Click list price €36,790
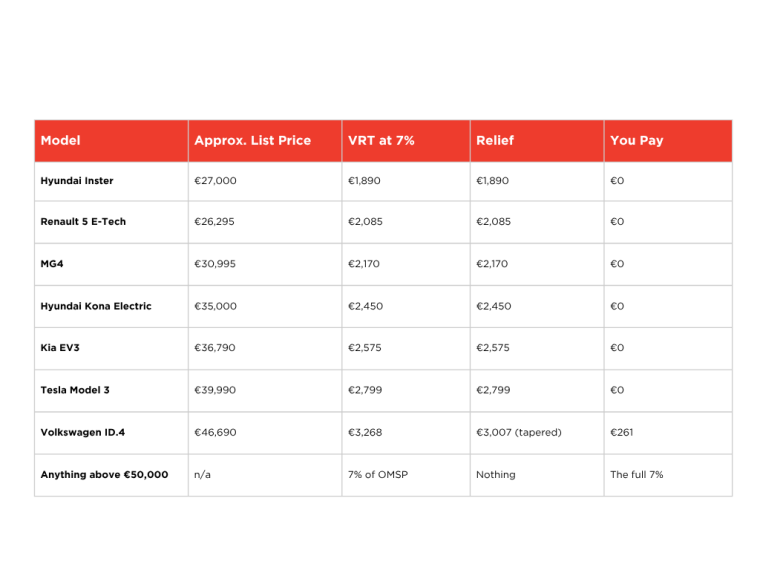Viewport: 760px width, 570px height. coord(215,348)
